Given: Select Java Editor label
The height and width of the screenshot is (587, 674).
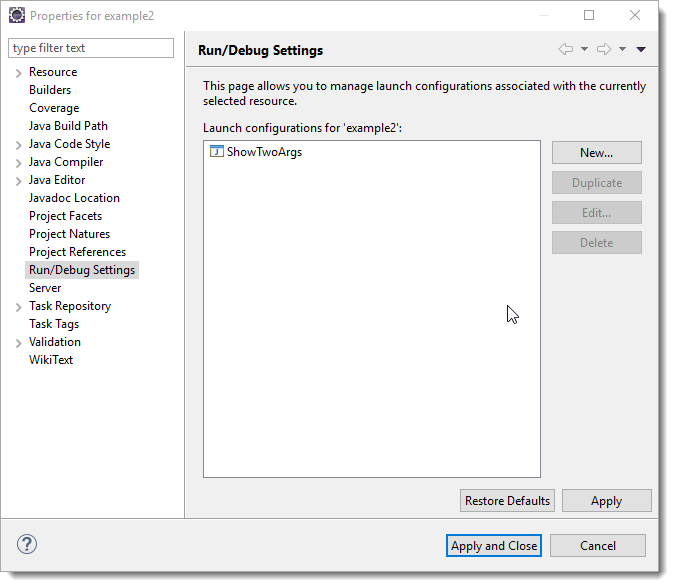Looking at the screenshot, I should pyautogui.click(x=57, y=180).
